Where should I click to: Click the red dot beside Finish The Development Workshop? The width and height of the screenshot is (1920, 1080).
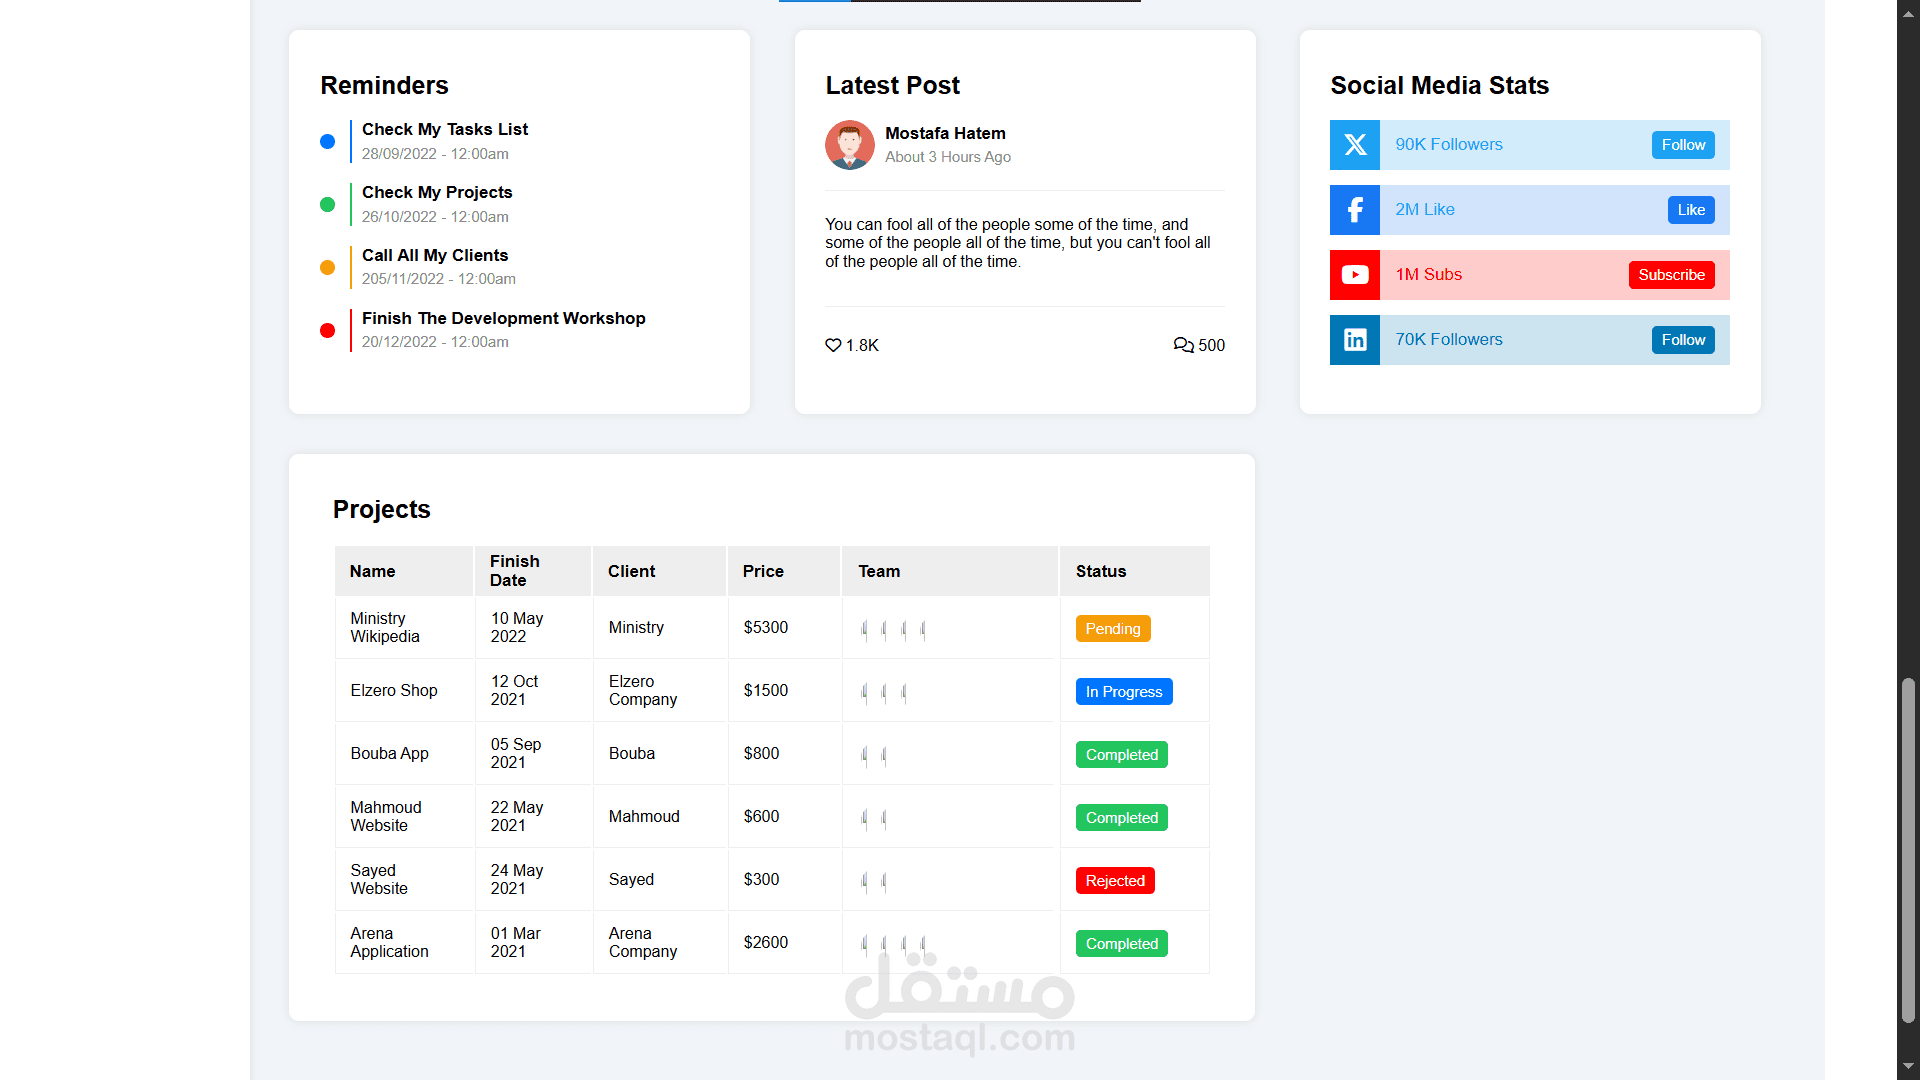click(327, 331)
